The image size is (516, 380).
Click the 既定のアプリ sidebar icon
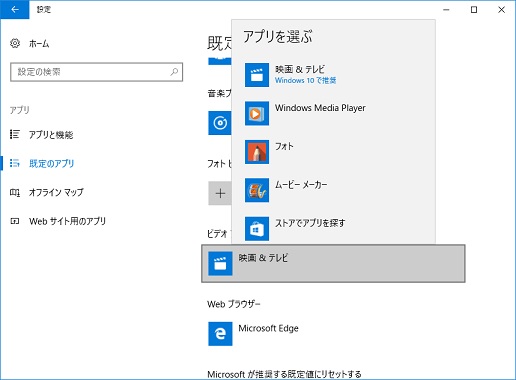[x=15, y=163]
